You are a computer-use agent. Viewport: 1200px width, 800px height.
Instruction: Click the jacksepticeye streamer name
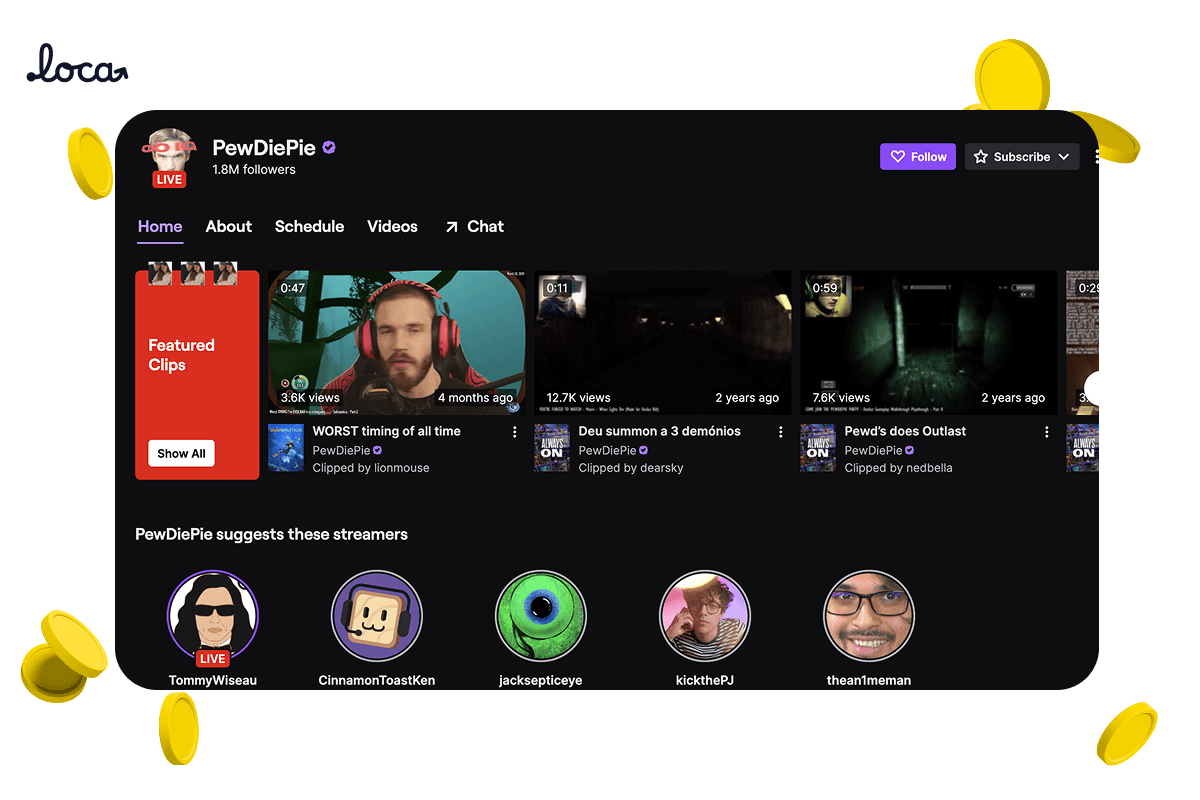540,680
